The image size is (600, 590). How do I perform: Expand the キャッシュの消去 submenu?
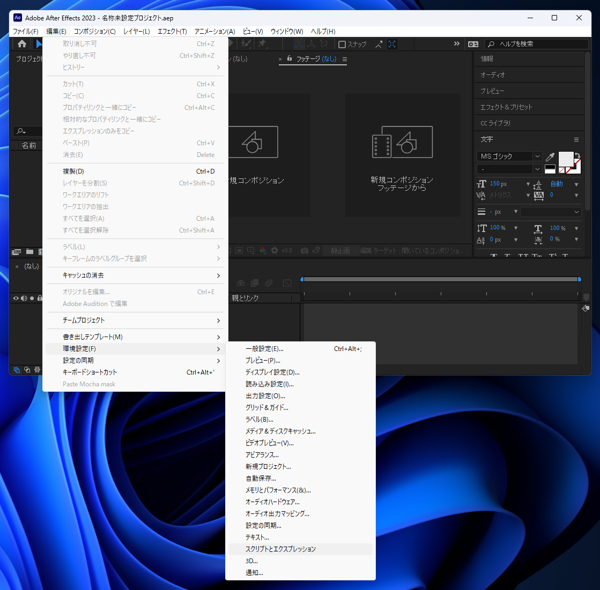(135, 275)
